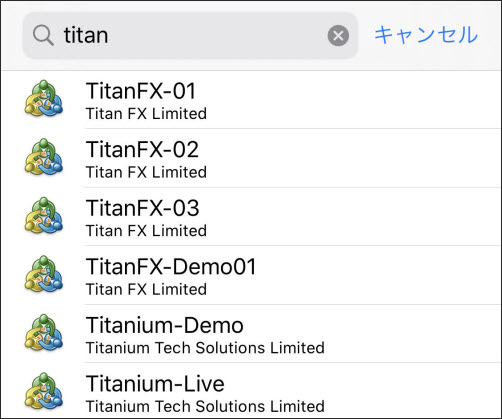
Task: Click Titanium Tech Solutions Limited under Titanium-Live
Action: (205, 406)
